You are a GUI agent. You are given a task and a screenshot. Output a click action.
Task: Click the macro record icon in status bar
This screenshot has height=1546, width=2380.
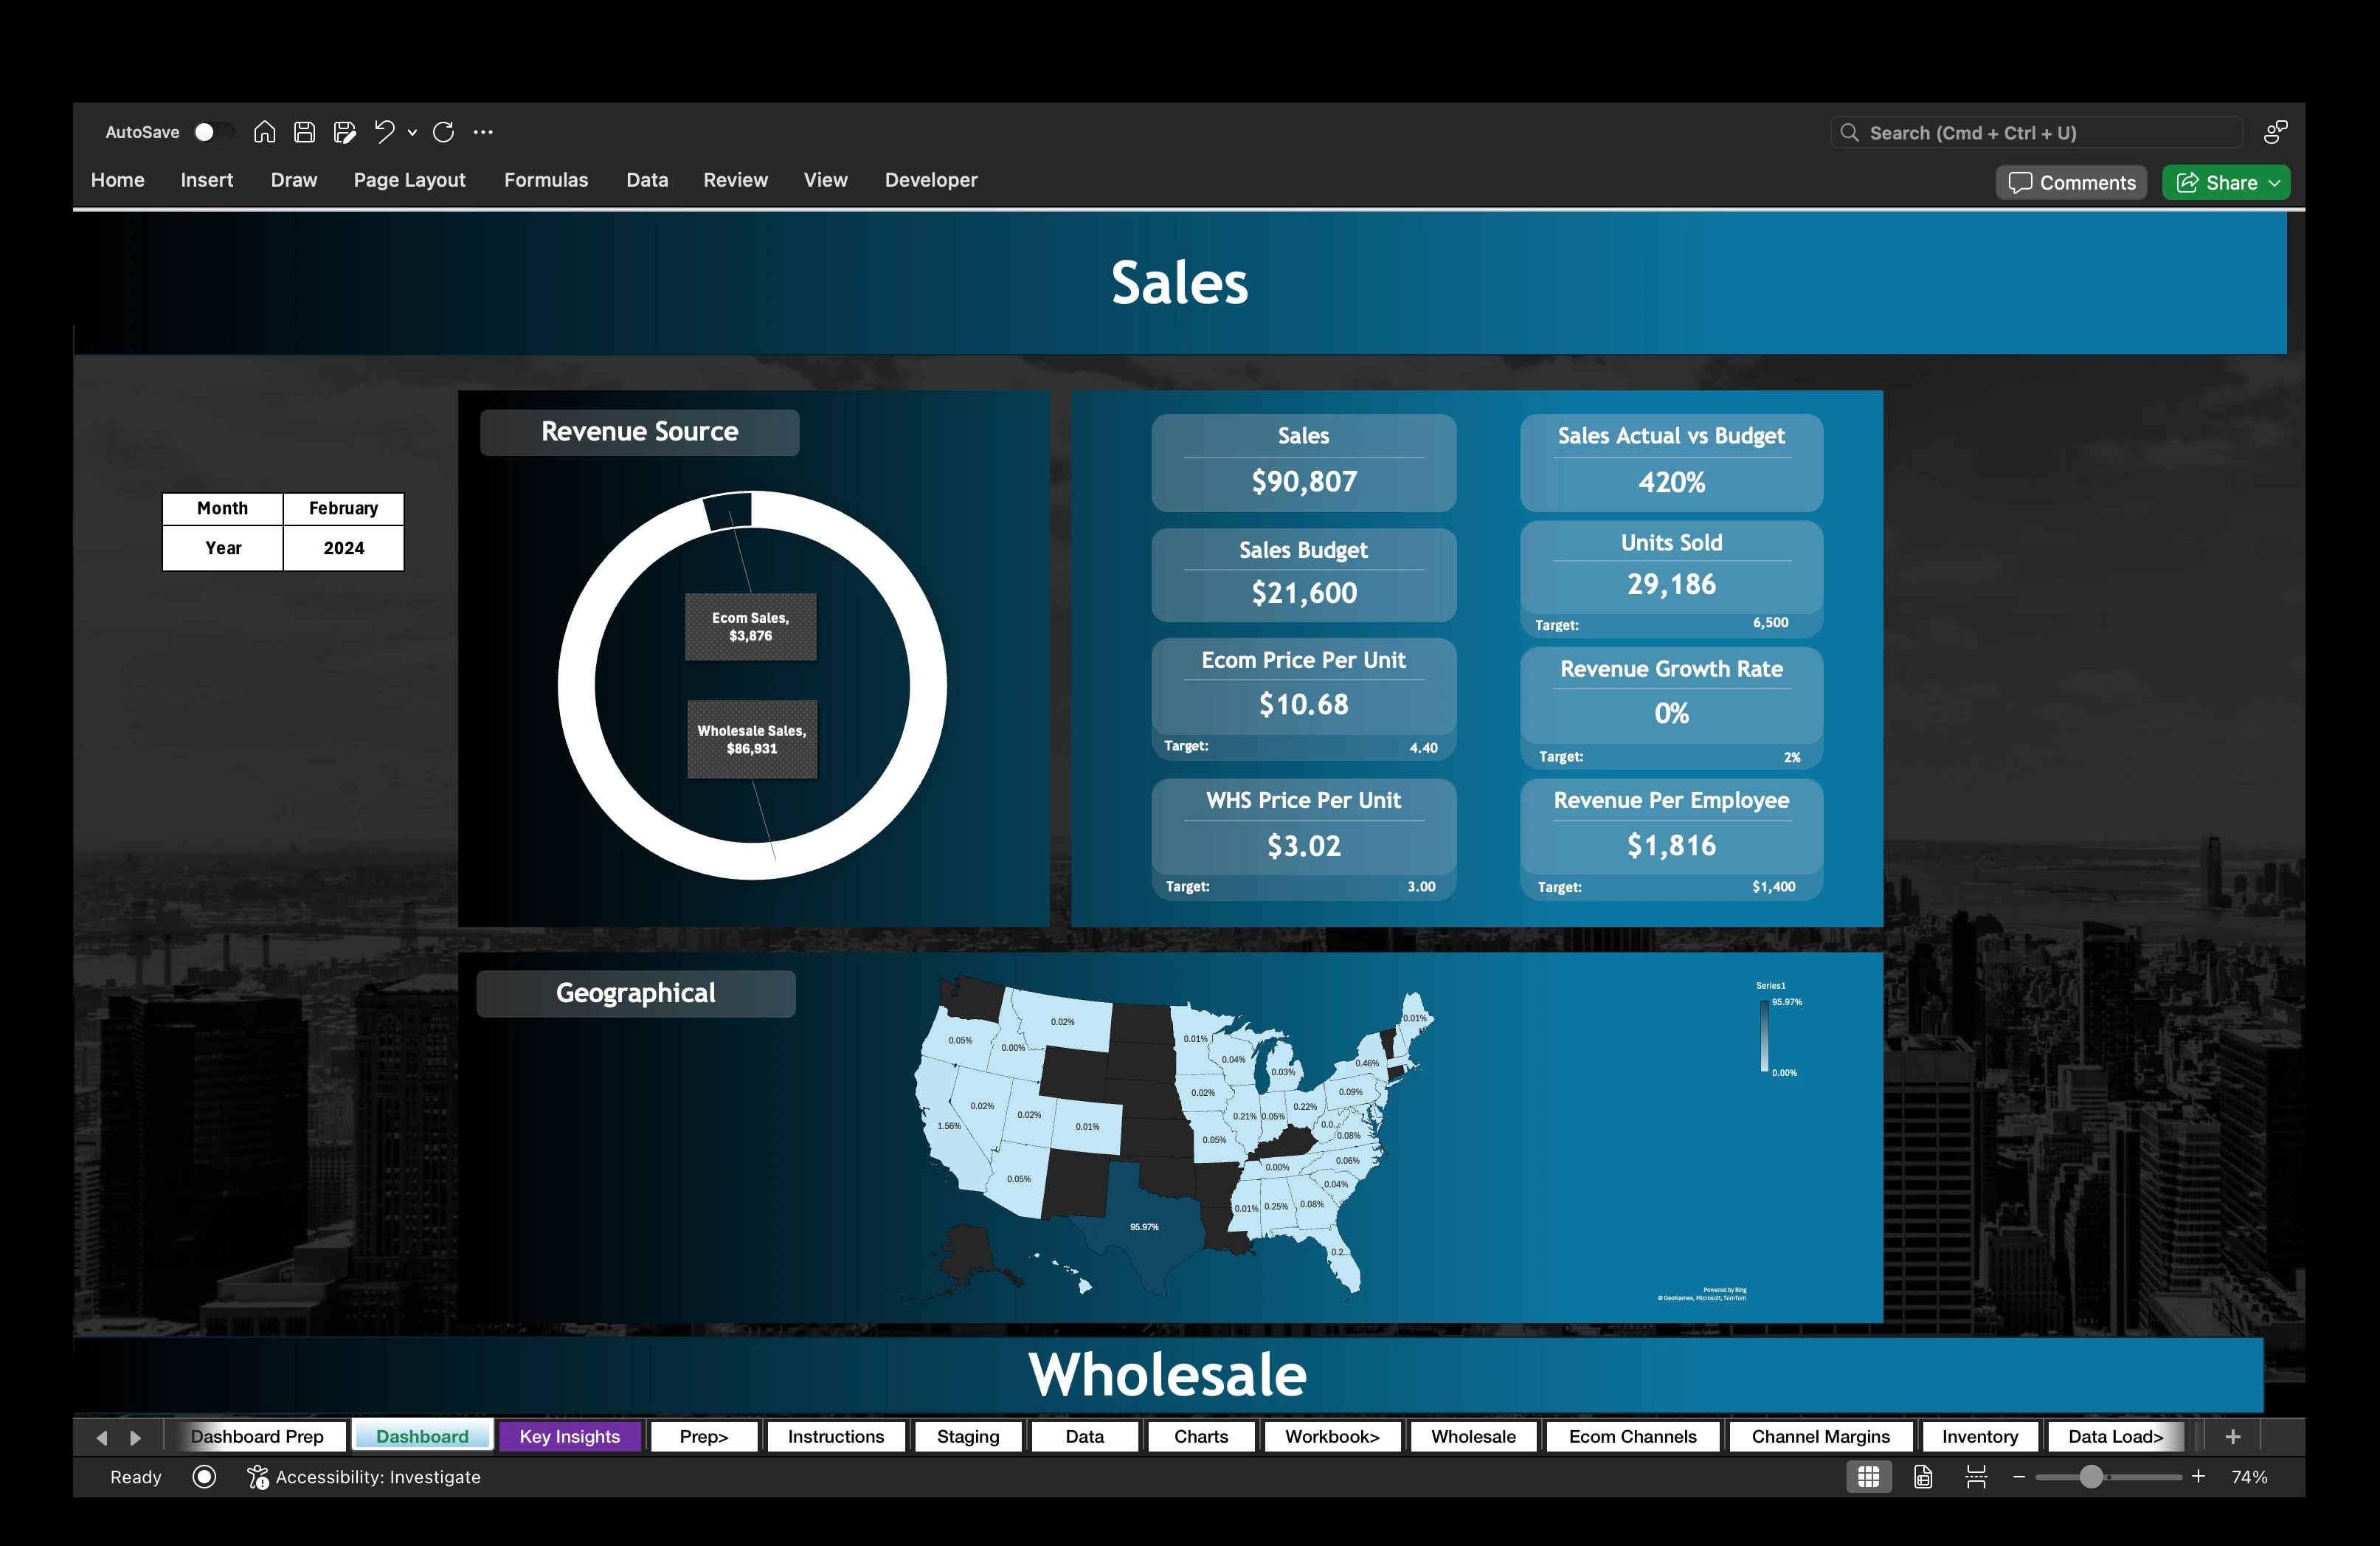[x=204, y=1477]
